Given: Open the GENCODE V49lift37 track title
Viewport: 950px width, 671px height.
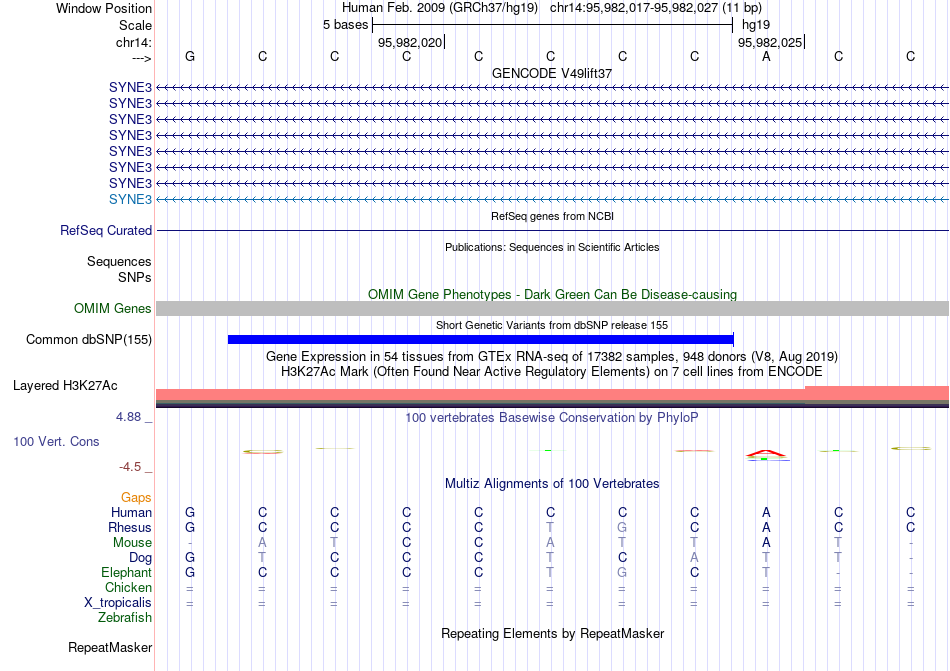Looking at the screenshot, I should coord(552,73).
